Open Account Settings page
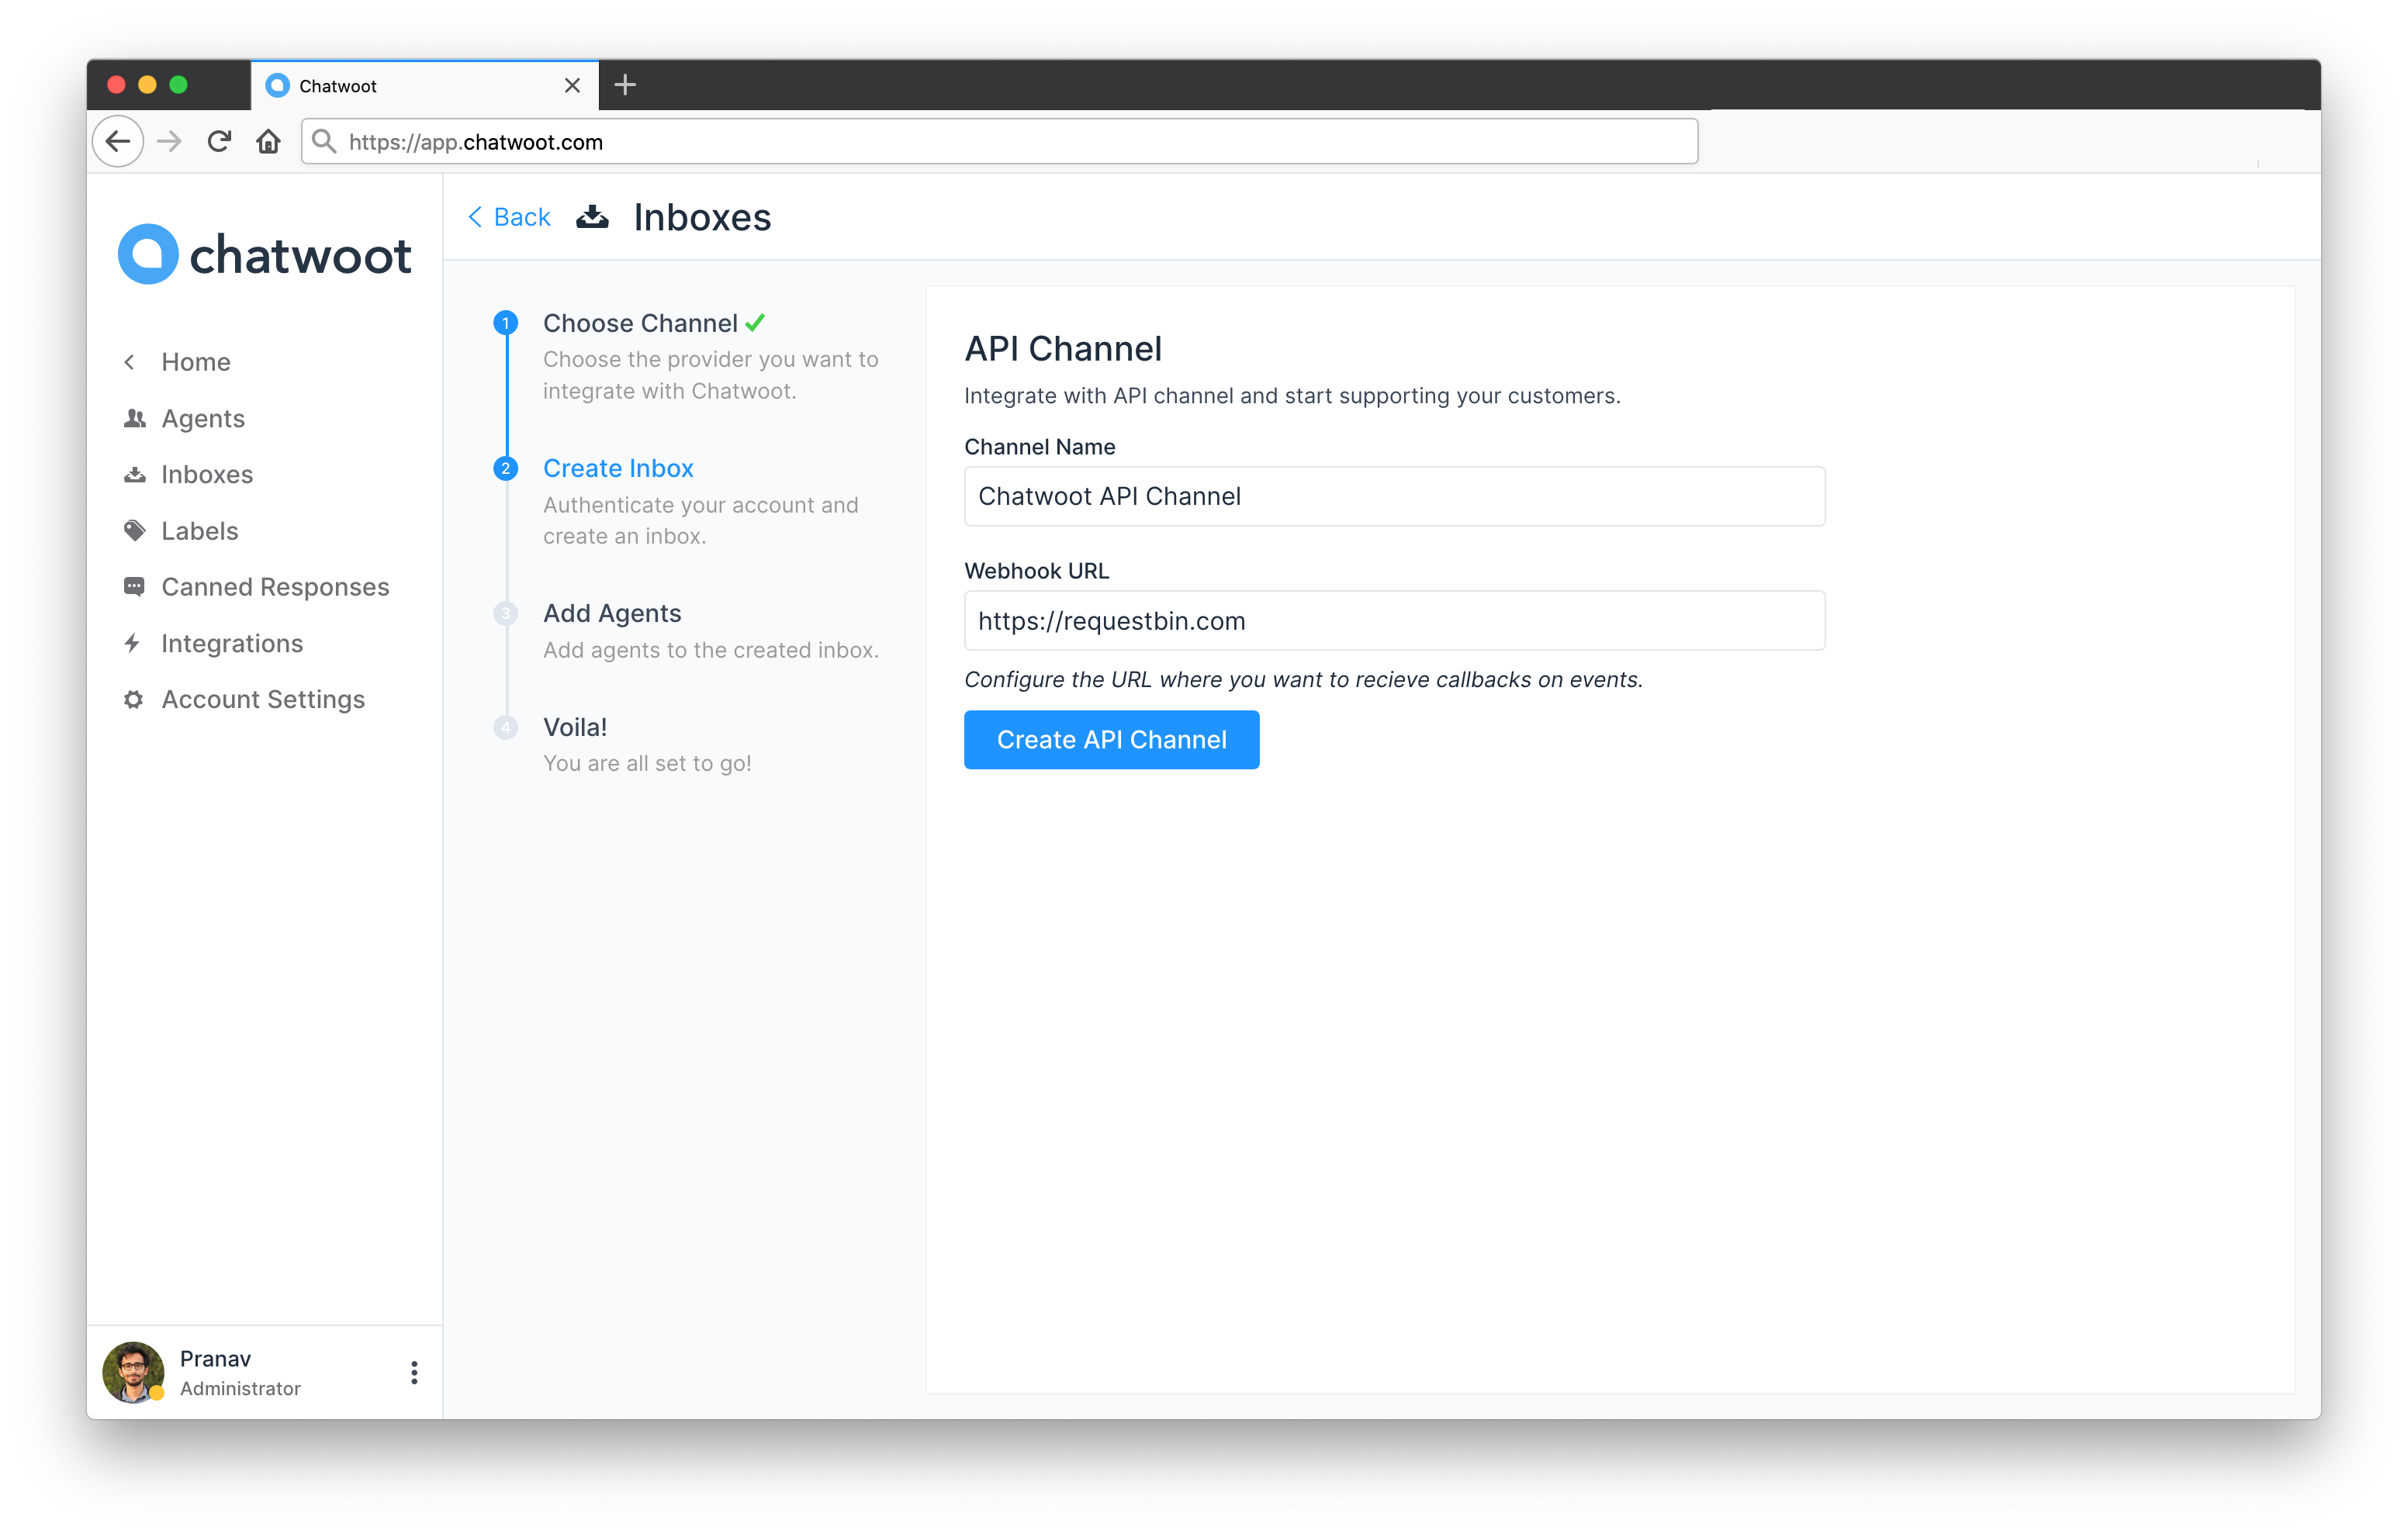Viewport: 2408px width, 1534px height. click(263, 699)
